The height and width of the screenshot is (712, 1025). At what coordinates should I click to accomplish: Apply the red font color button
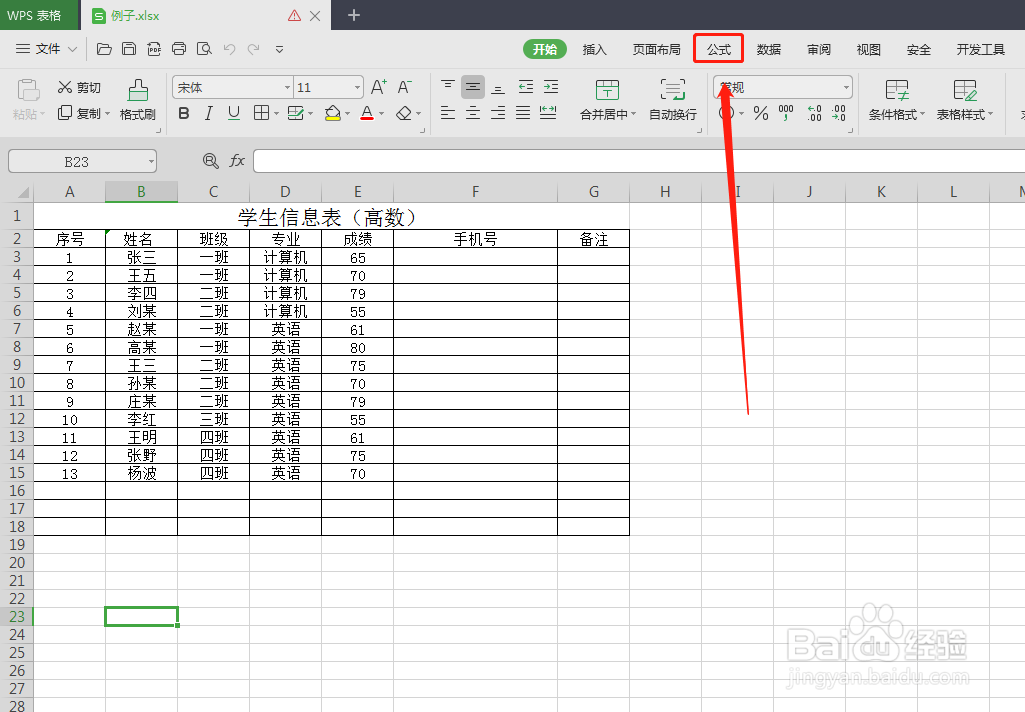pyautogui.click(x=367, y=114)
